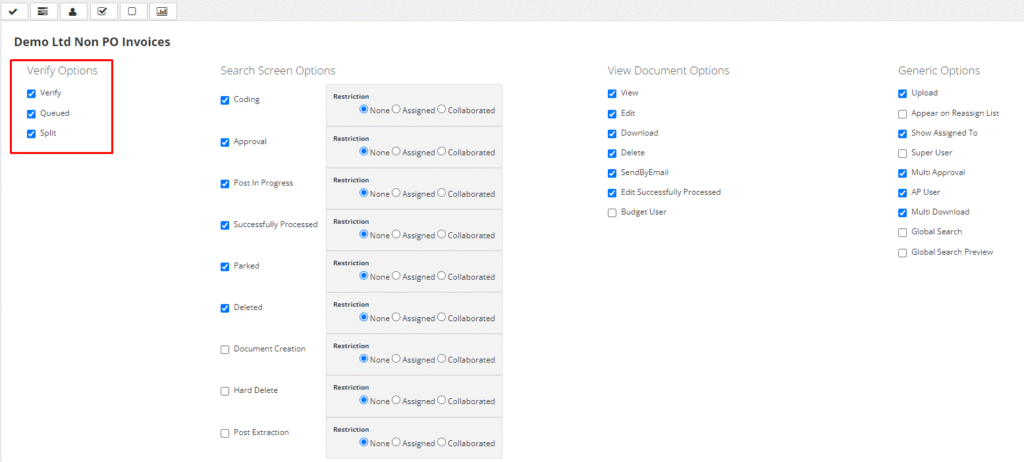Uncheck SendByEmail option
1024x462 pixels.
pos(612,172)
